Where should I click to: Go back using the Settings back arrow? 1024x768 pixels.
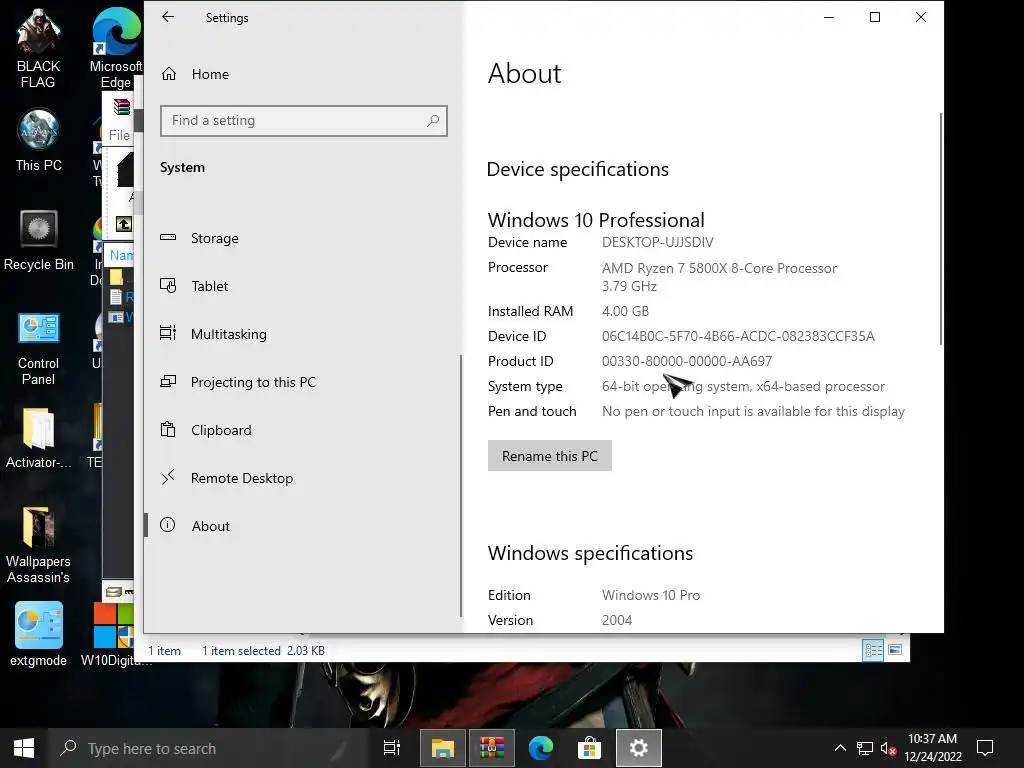pos(168,17)
